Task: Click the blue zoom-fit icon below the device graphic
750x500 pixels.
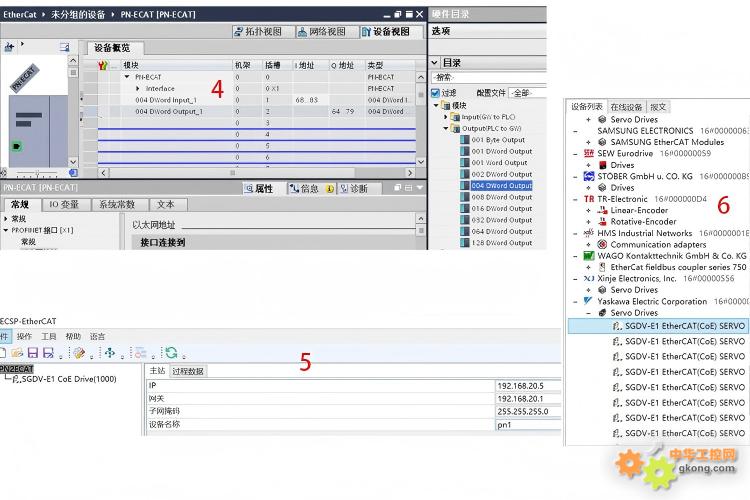Action: click(x=73, y=173)
